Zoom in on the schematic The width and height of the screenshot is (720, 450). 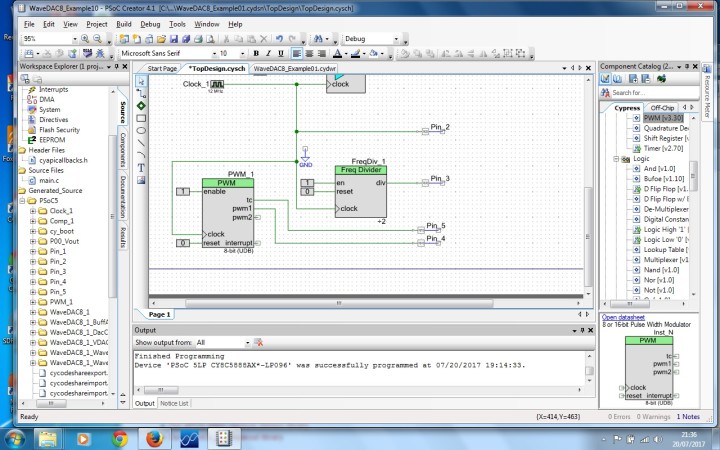point(85,39)
